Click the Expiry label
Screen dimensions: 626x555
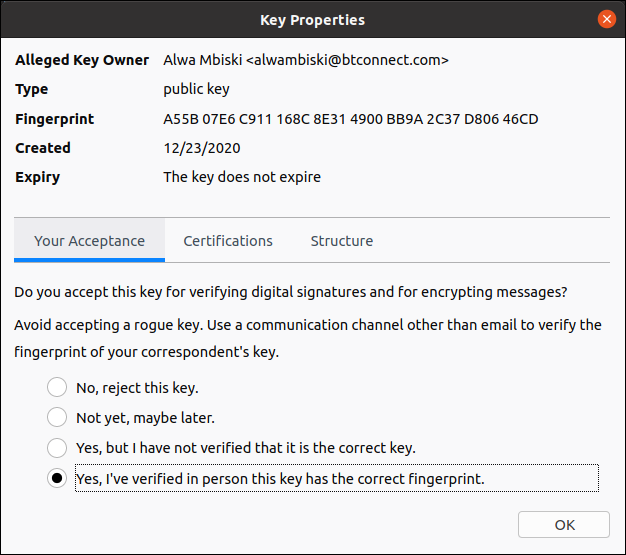38,177
